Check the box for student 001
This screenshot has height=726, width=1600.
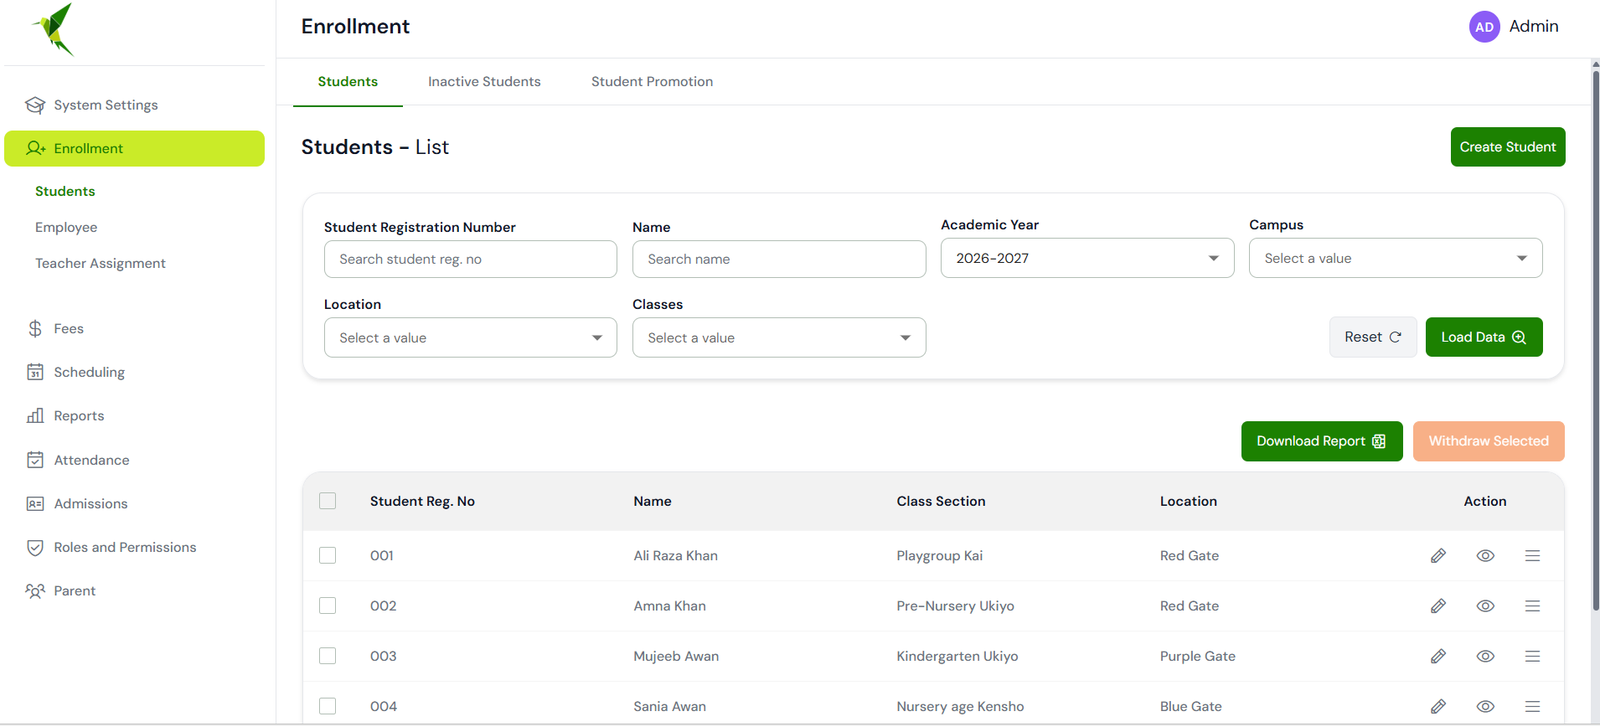coord(328,555)
